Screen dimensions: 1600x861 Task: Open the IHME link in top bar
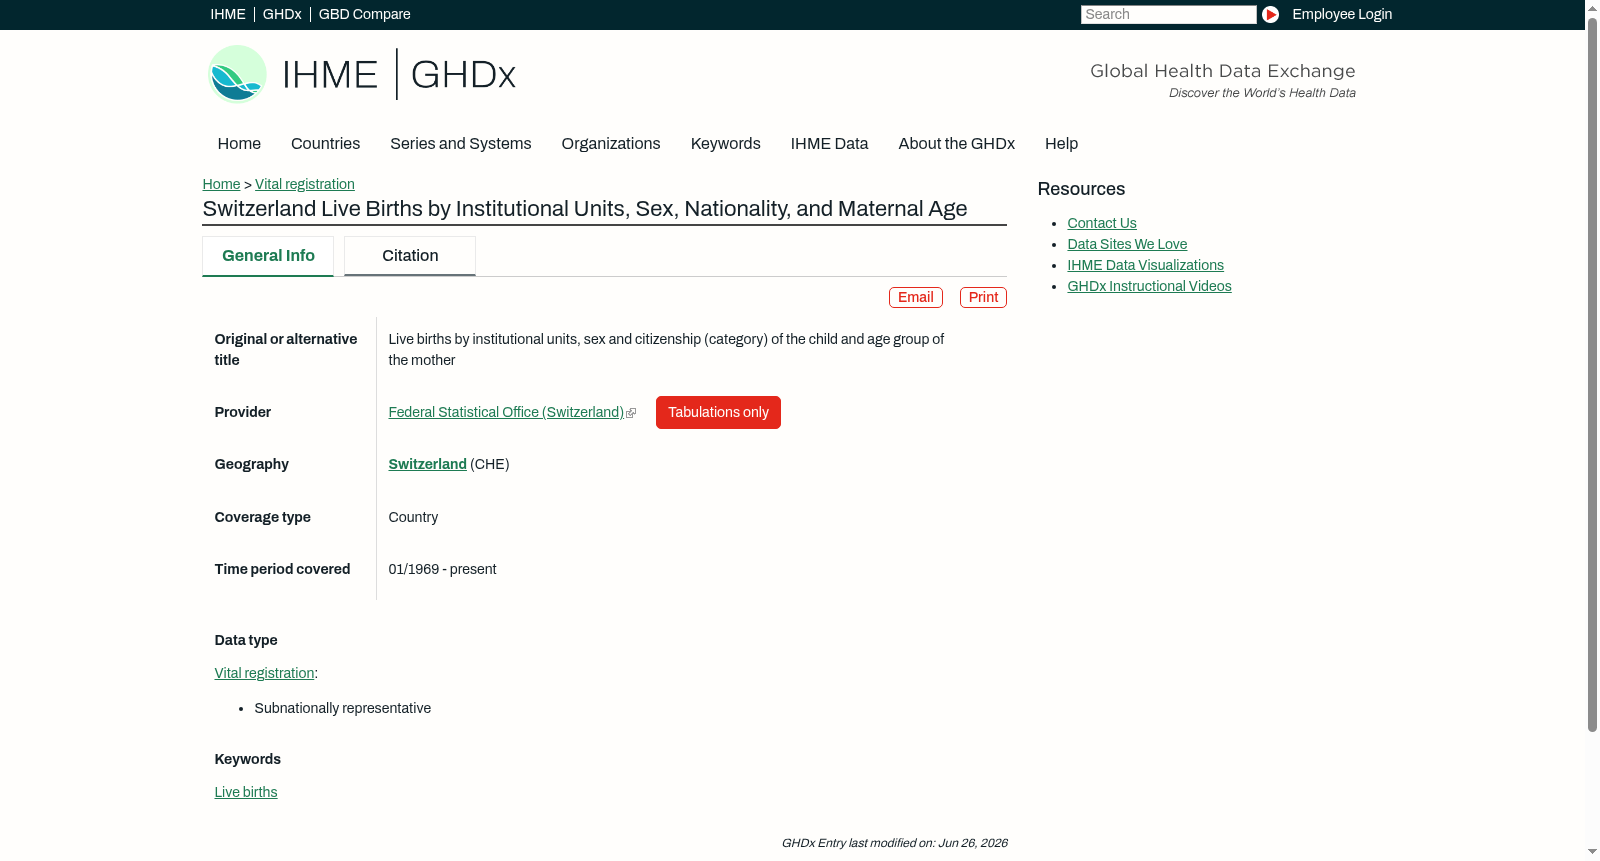coord(228,14)
